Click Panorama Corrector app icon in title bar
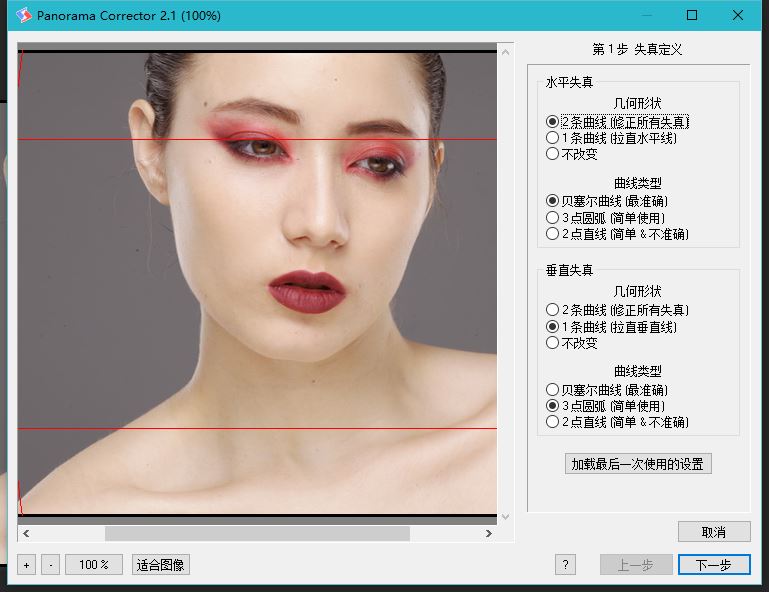Screen dimensions: 769x592 pyautogui.click(x=23, y=16)
